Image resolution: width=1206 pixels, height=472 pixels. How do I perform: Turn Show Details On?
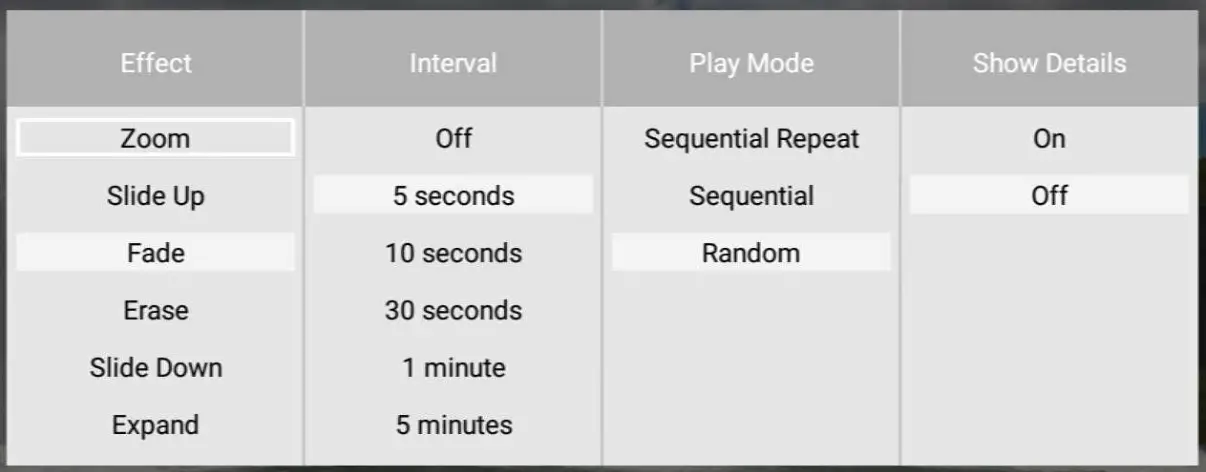coord(1049,138)
